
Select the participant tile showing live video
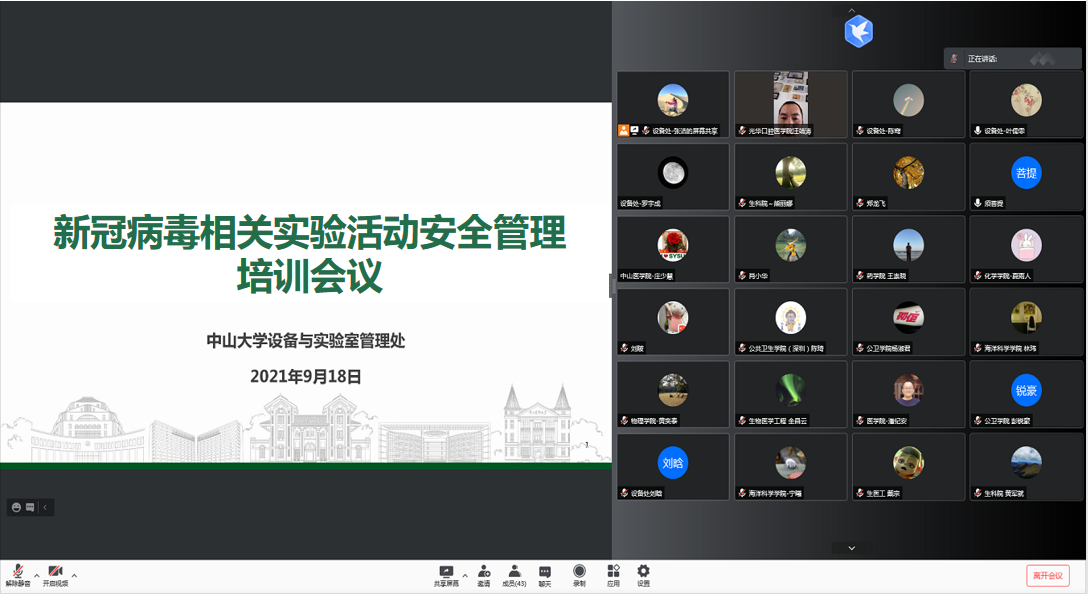tap(790, 103)
